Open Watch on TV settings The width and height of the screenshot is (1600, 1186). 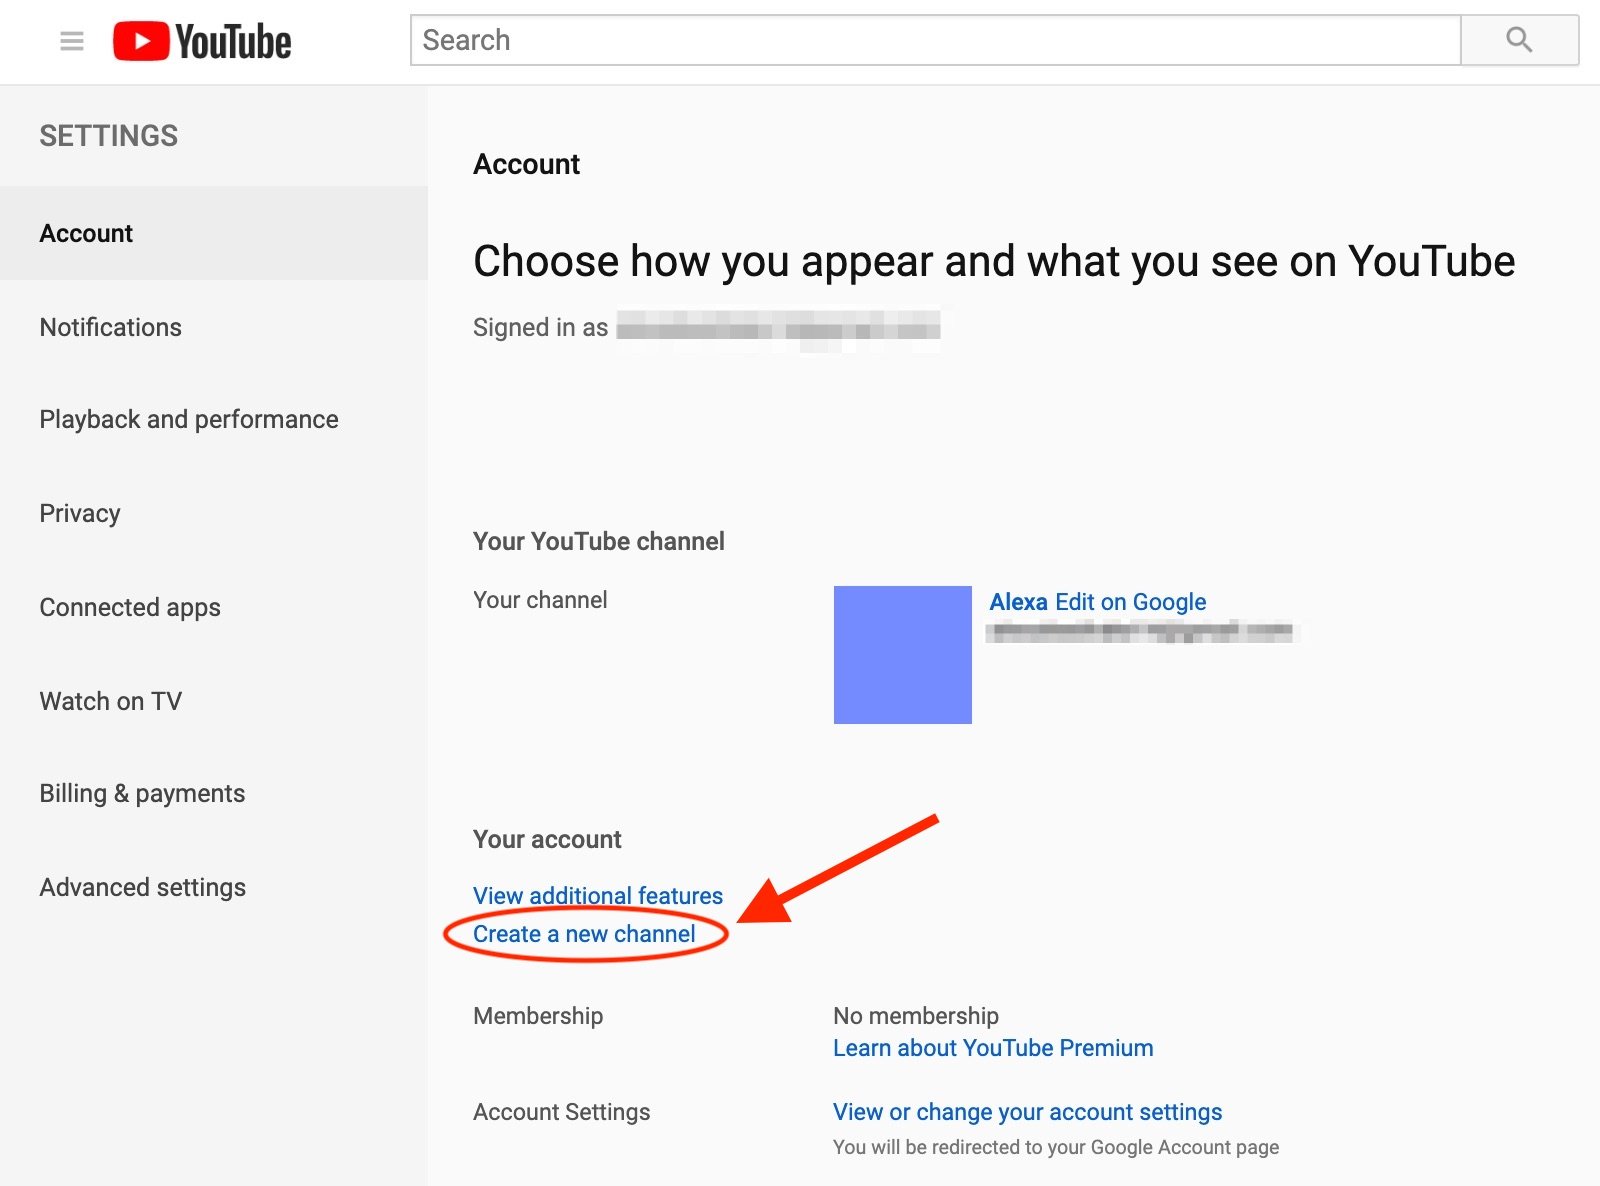coord(110,701)
